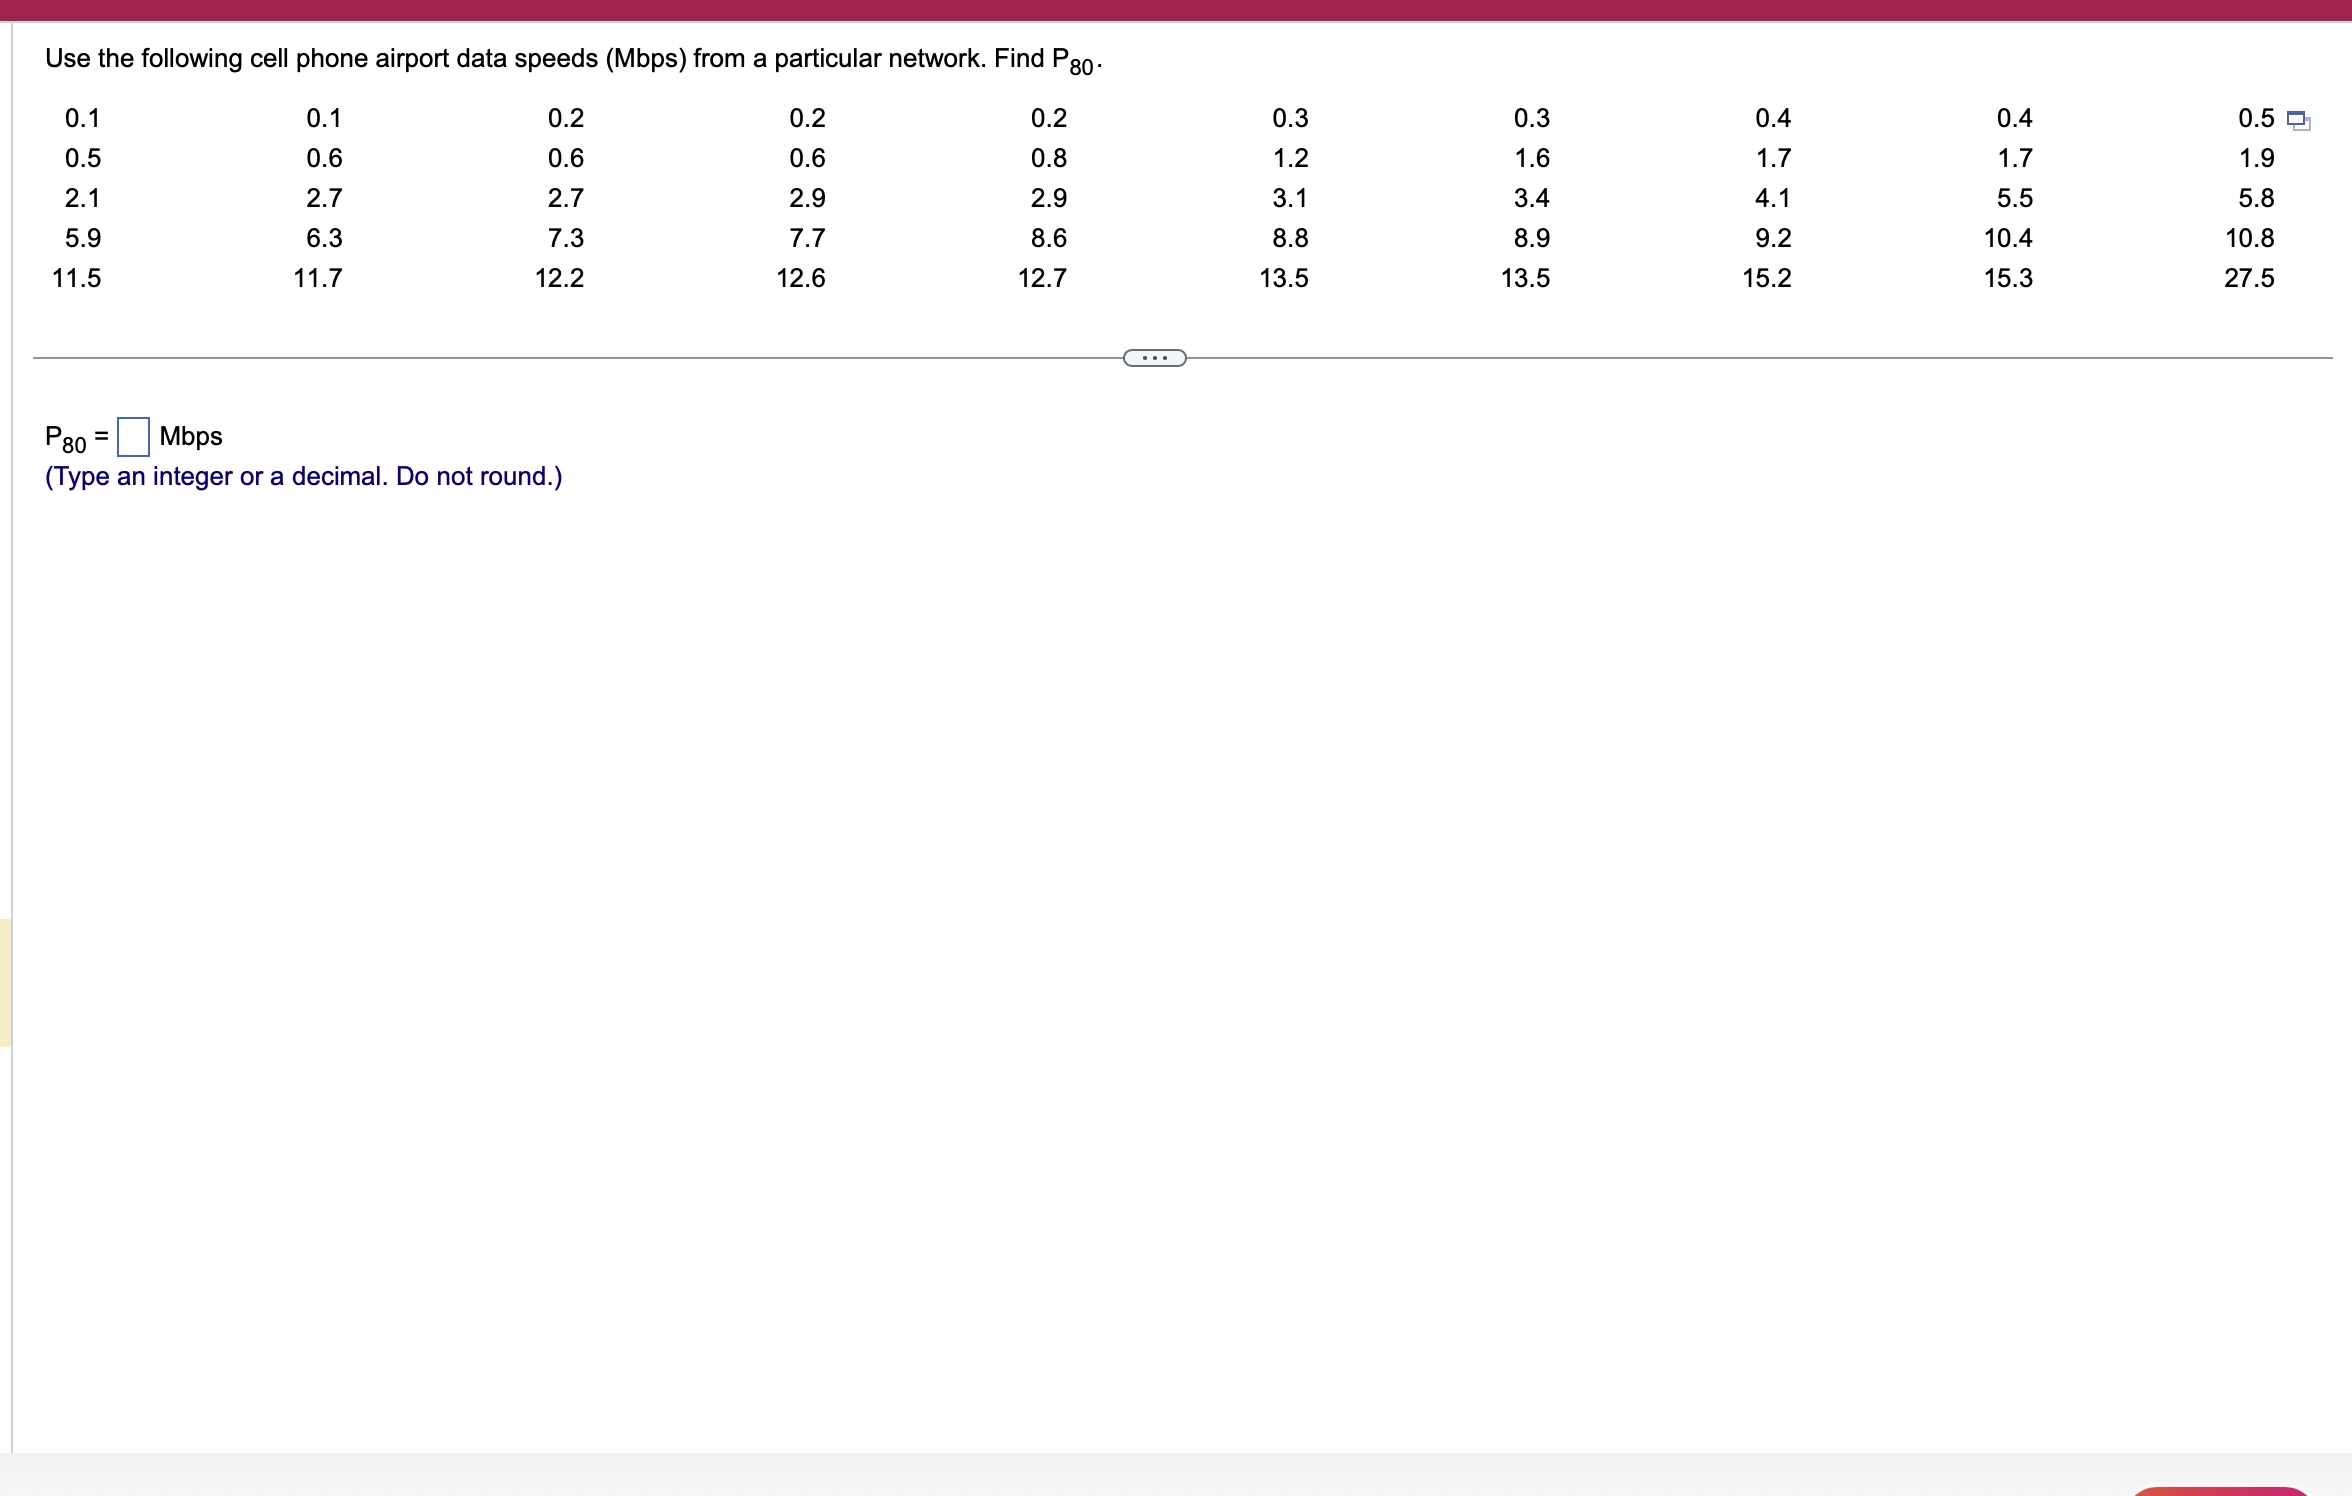This screenshot has width=2352, height=1496.
Task: Click the data value 10.8
Action: pos(2248,238)
